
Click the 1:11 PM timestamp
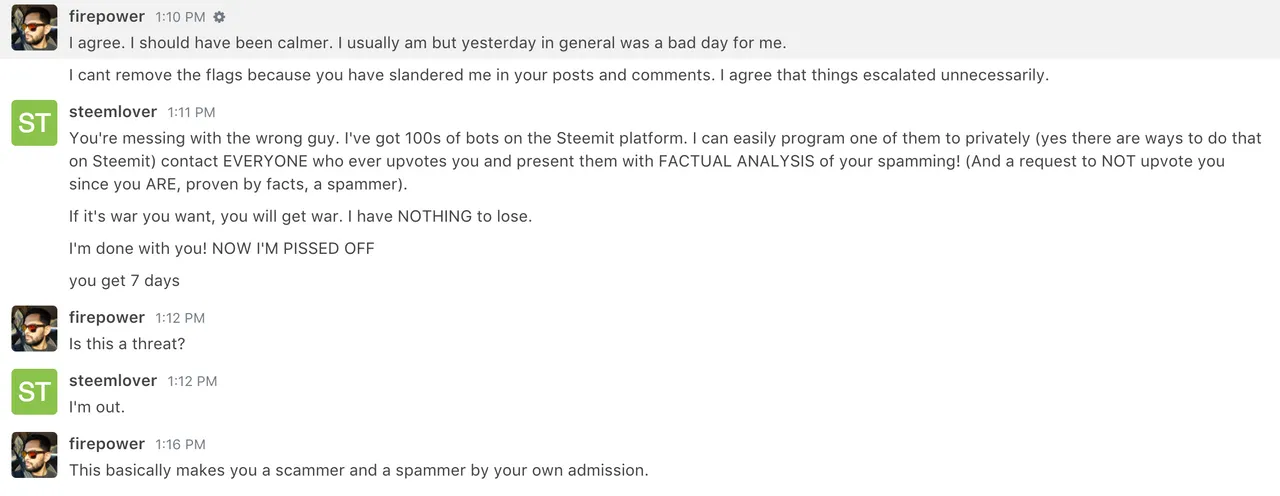(191, 112)
